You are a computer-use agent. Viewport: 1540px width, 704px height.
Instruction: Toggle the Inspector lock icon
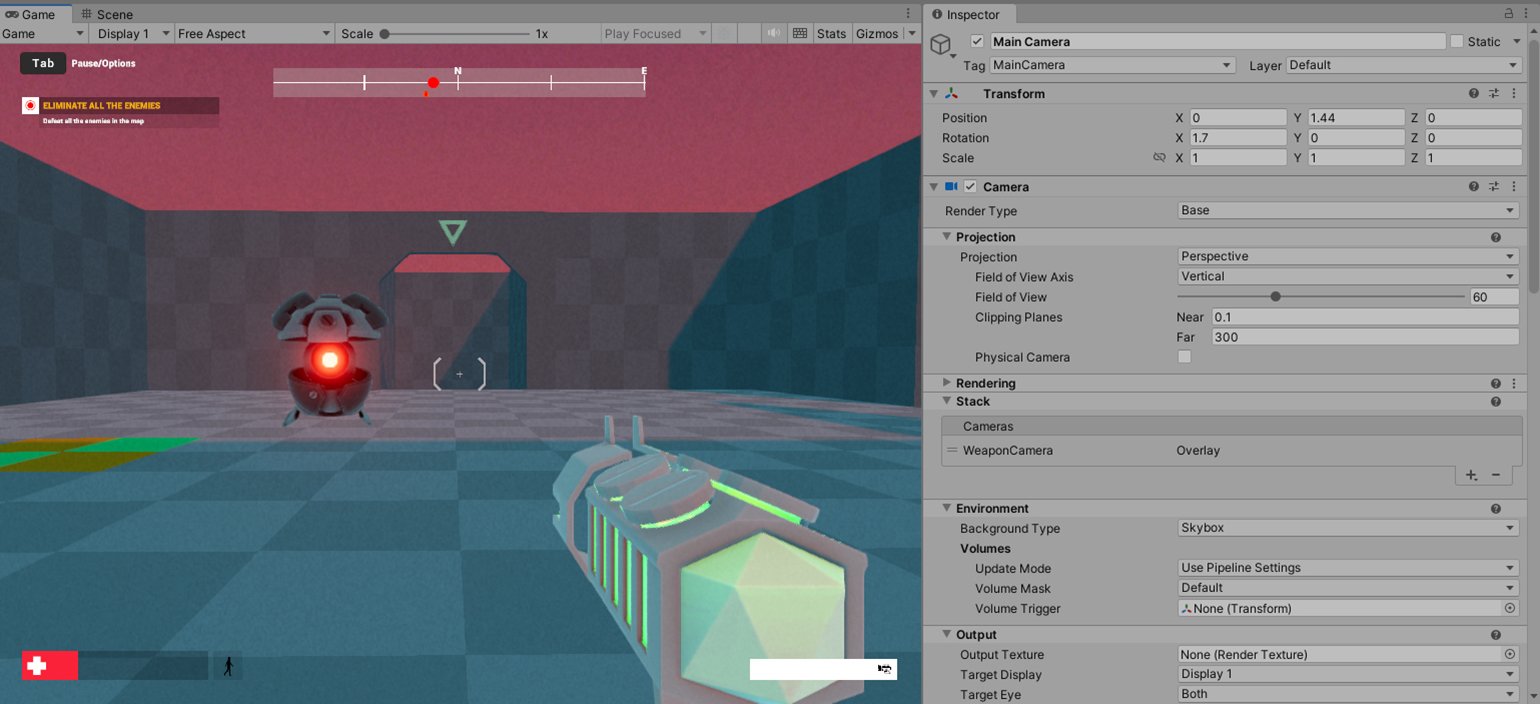coord(1508,14)
